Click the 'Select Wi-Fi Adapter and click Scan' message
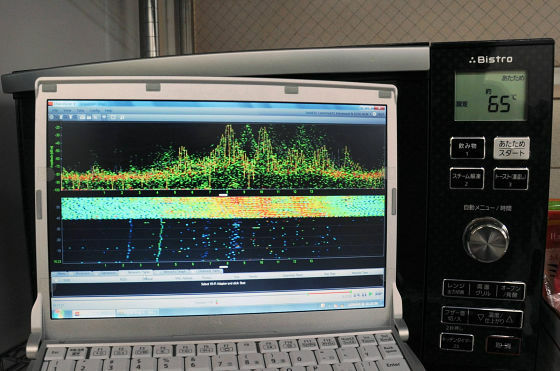The image size is (560, 371). click(x=223, y=284)
